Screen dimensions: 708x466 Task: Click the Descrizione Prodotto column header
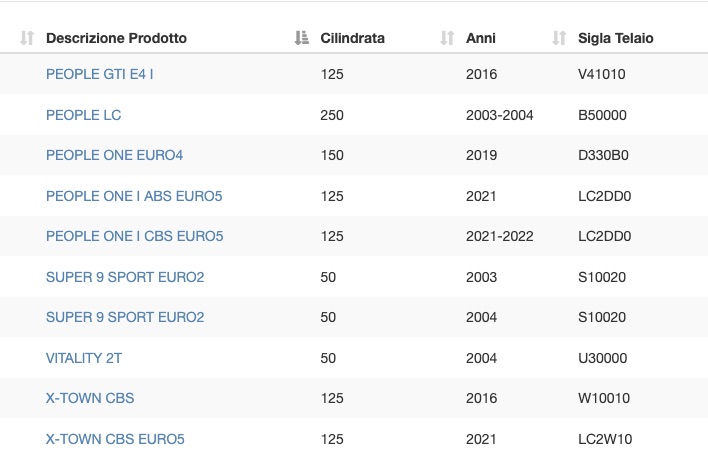pyautogui.click(x=116, y=38)
